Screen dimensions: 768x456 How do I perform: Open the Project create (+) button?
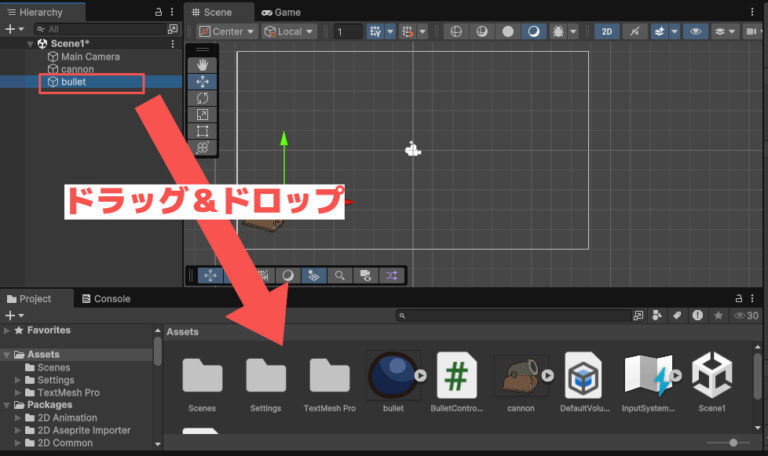tap(14, 315)
